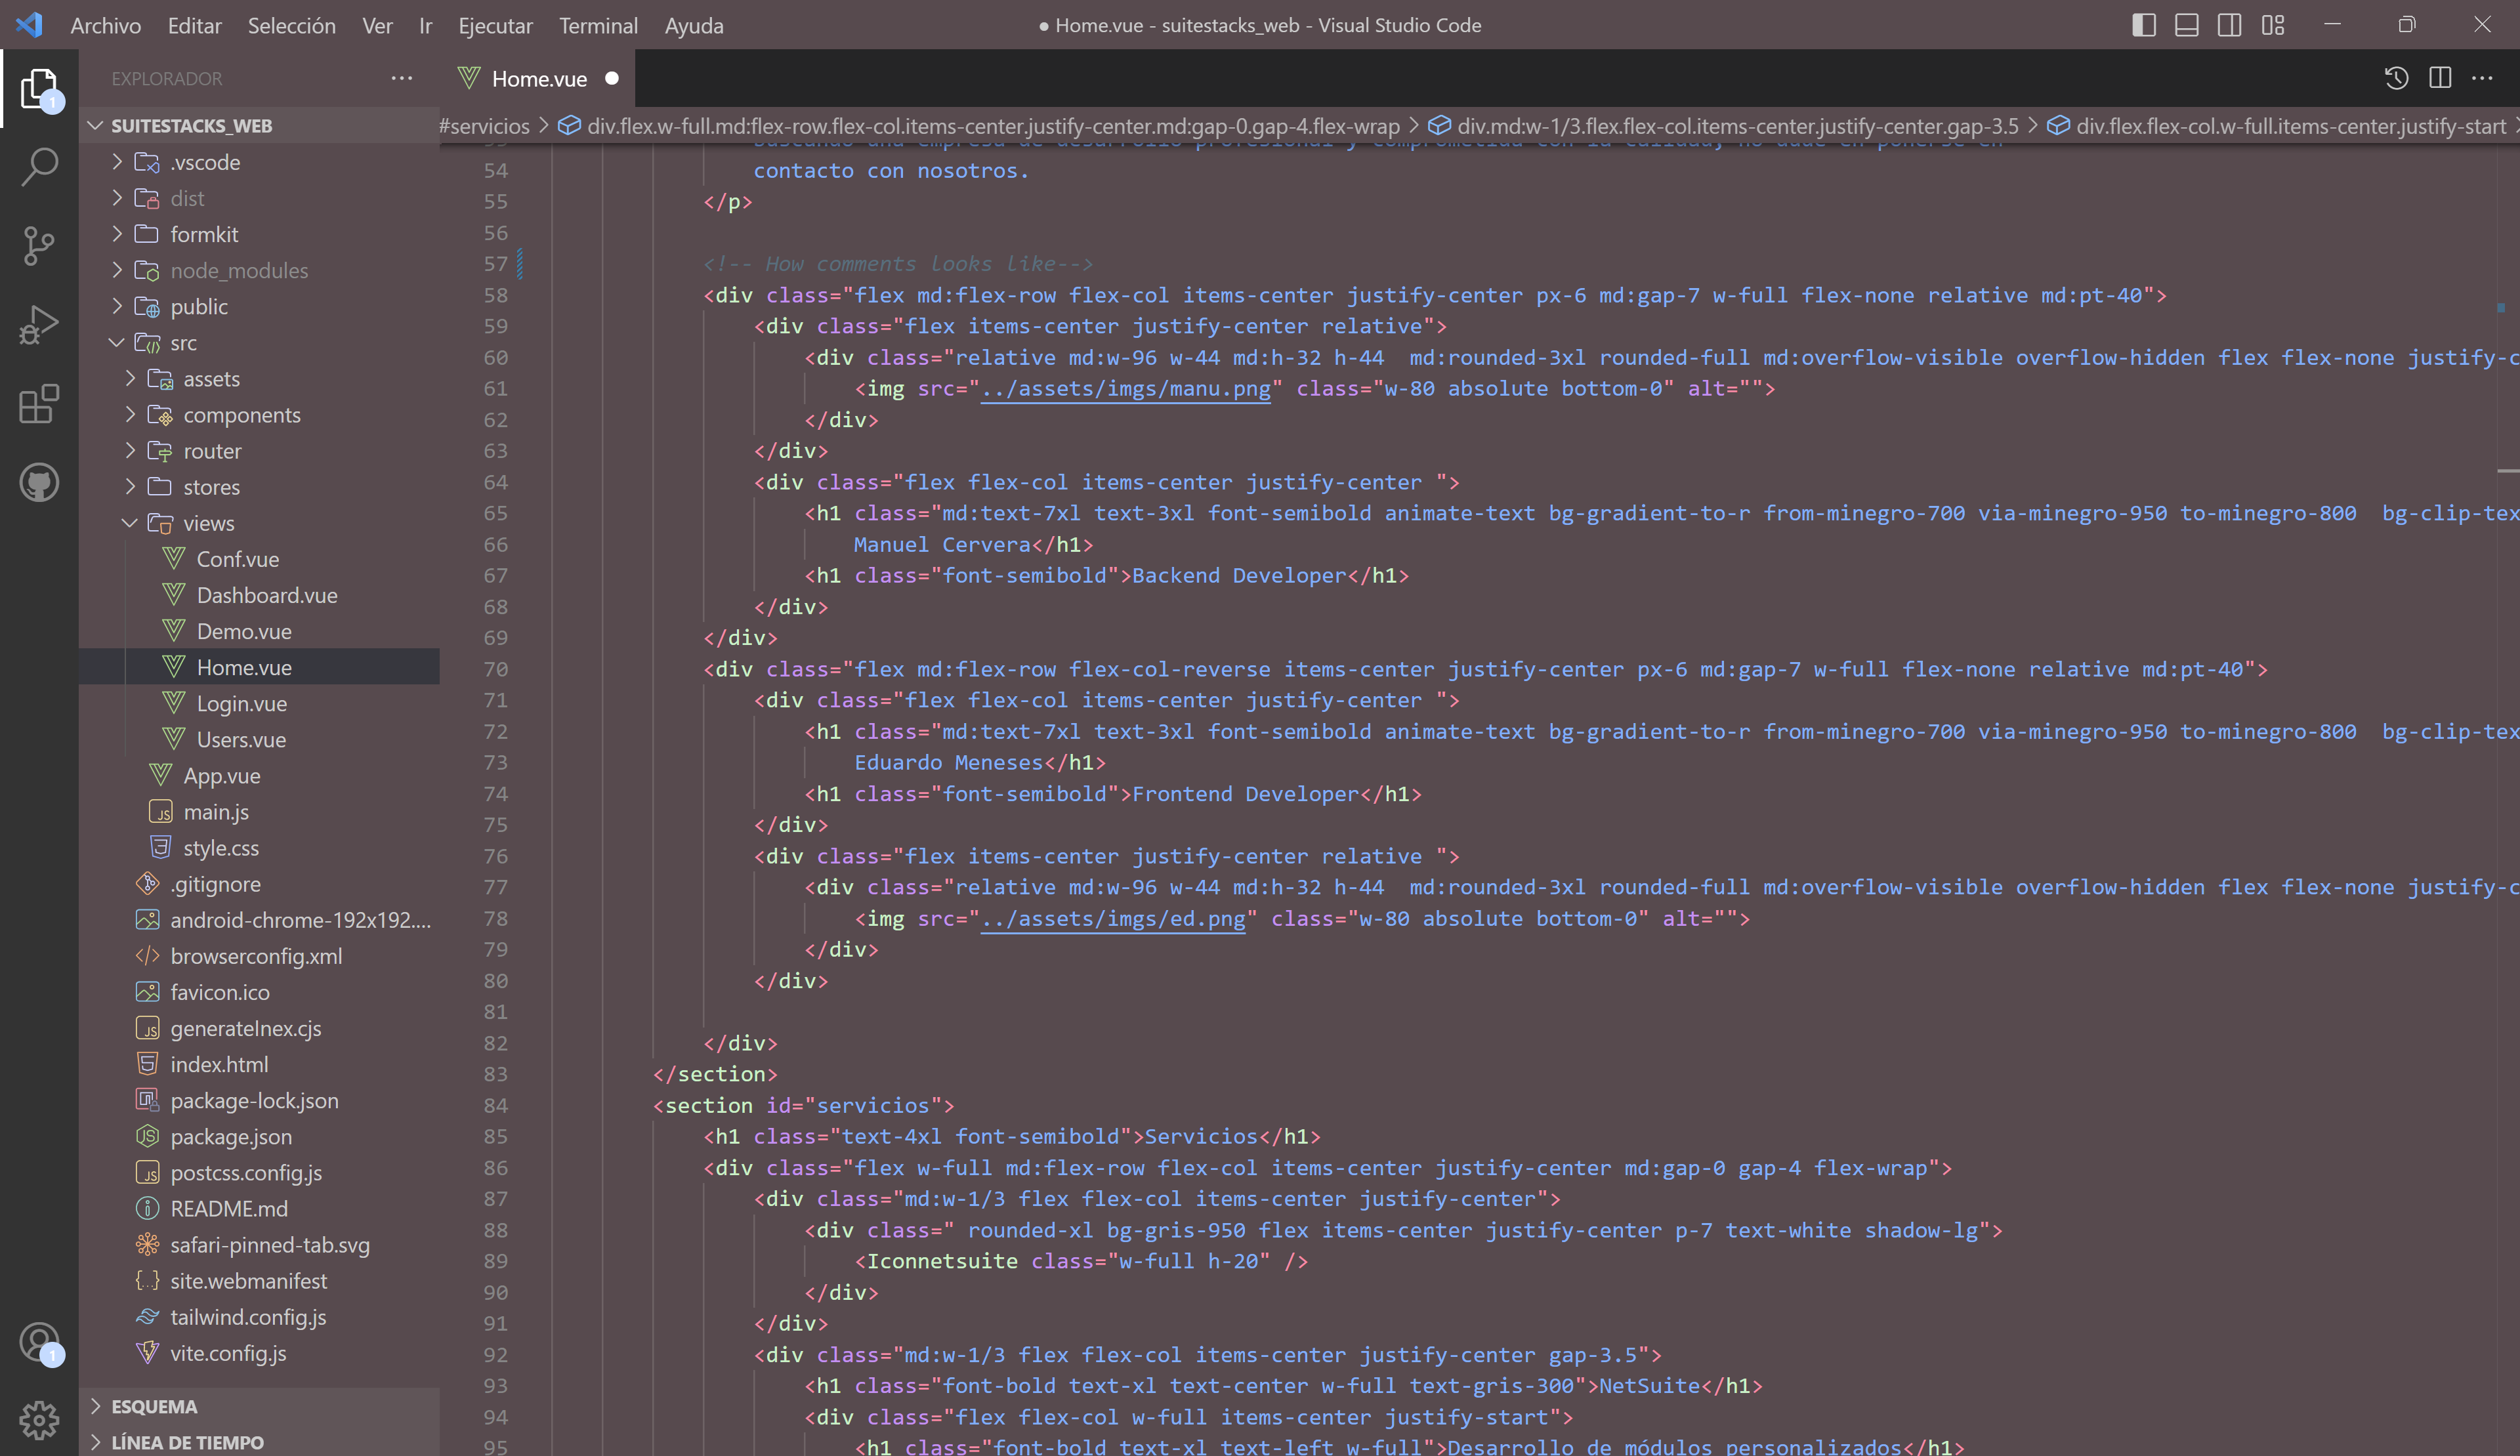Click #servicios breadcrumb item
Viewport: 2520px width, 1456px height.
[x=485, y=126]
